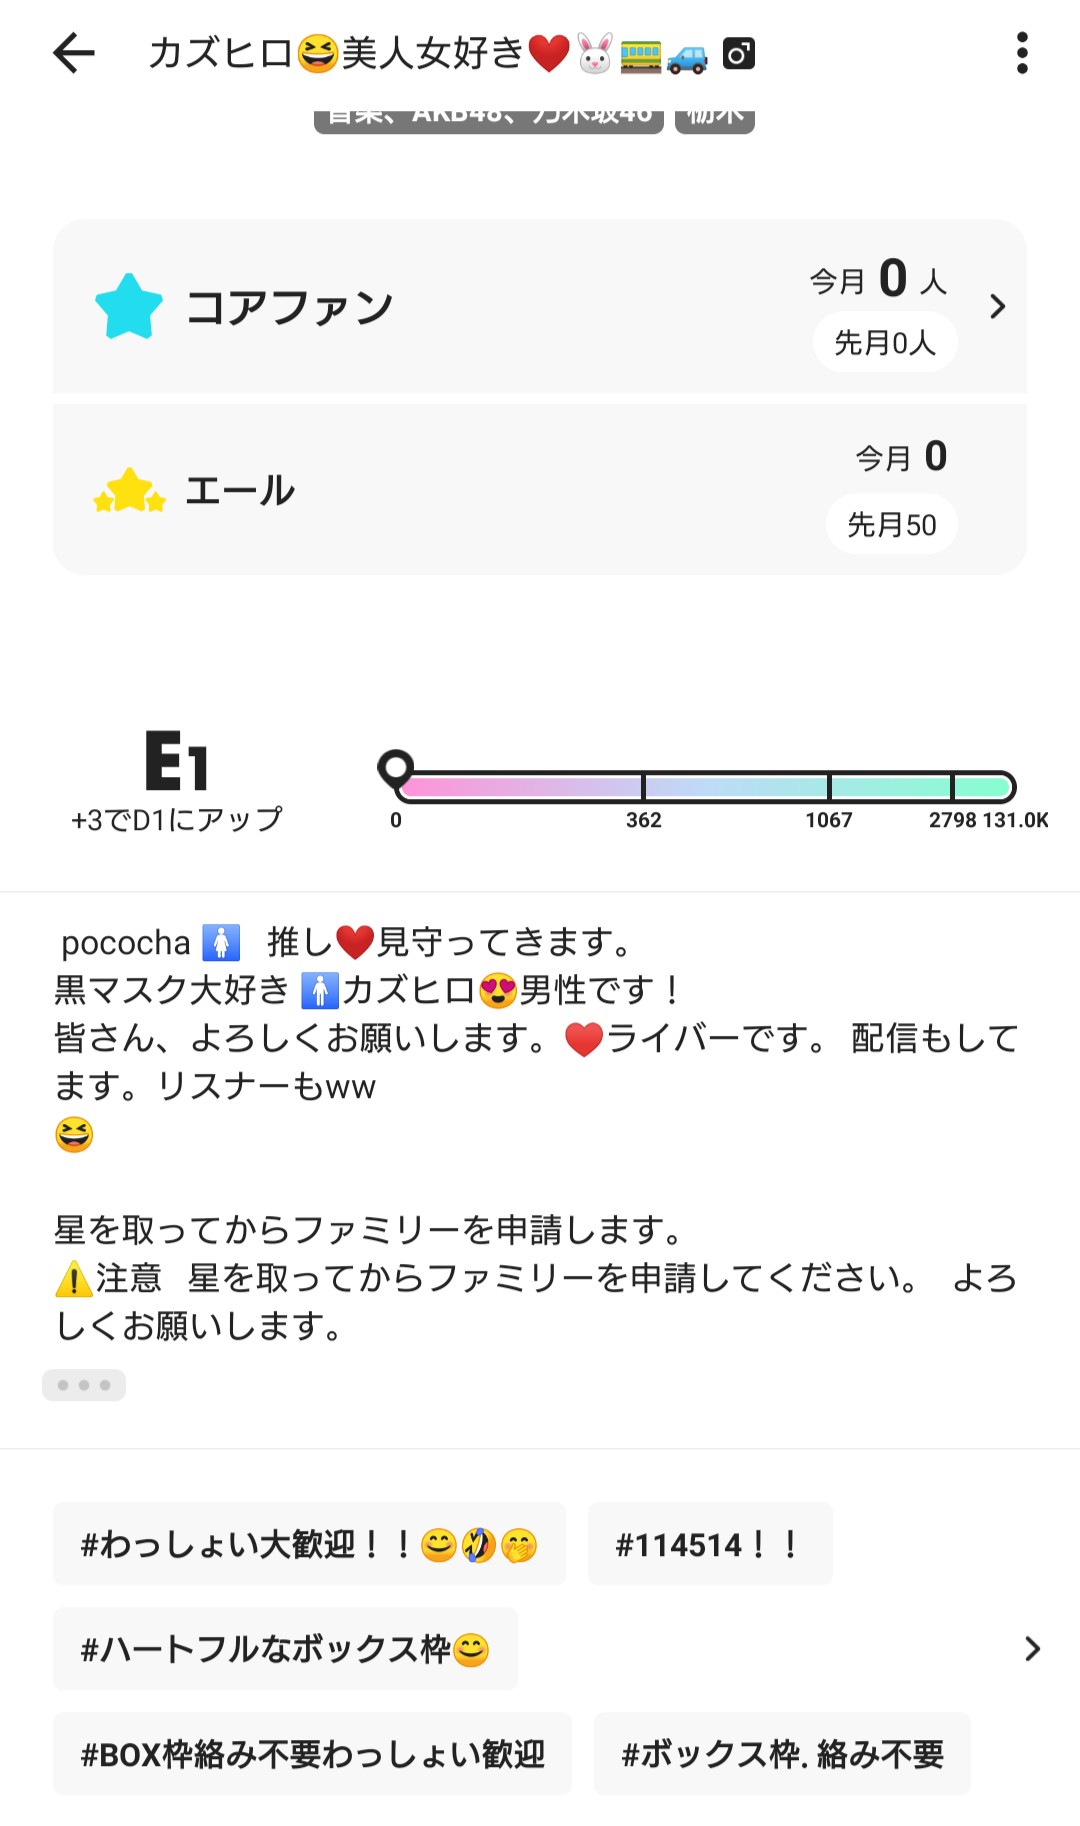Tap the yellow stars Yell icon
1080x1826 pixels.
(129, 491)
